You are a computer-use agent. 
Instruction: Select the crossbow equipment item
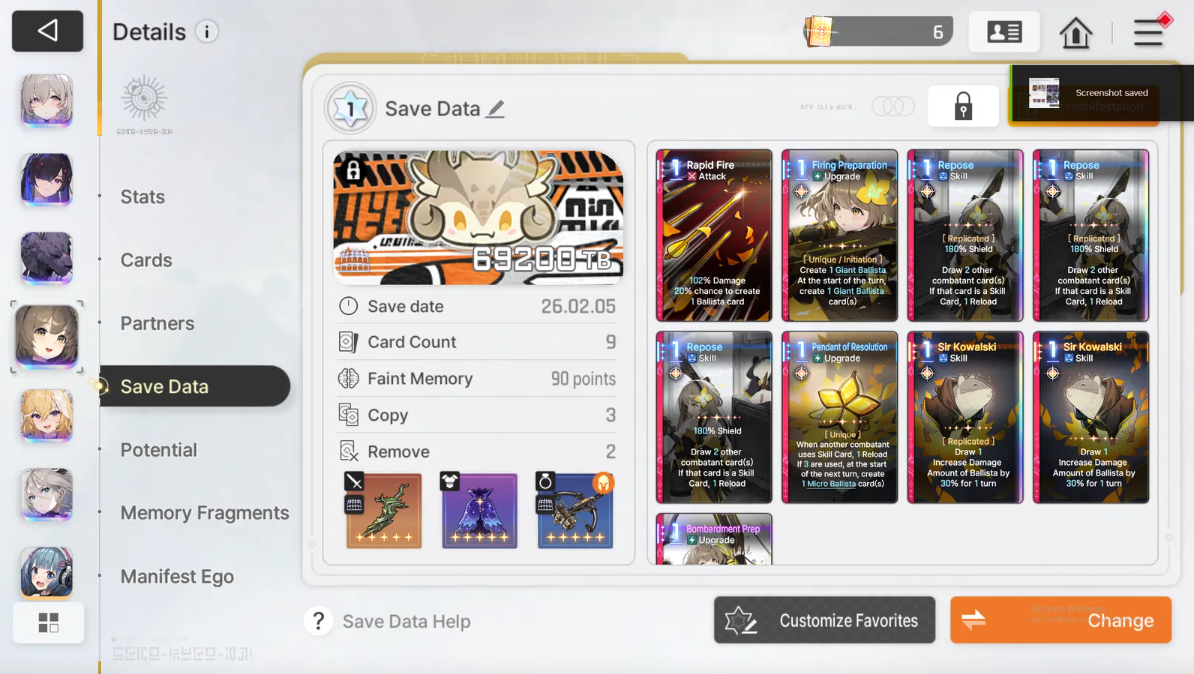[x=575, y=510]
